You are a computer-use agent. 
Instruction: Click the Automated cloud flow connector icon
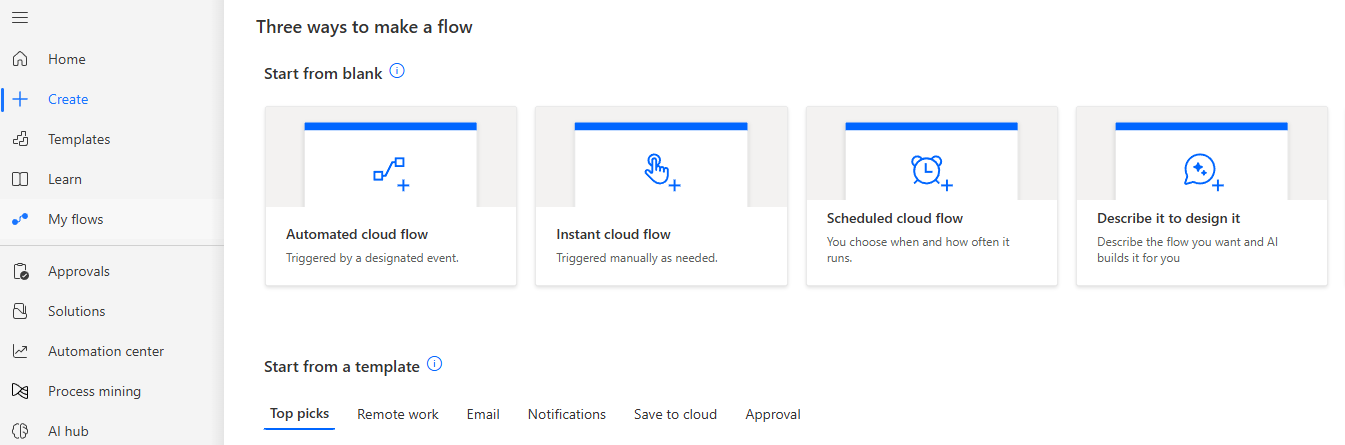[390, 173]
